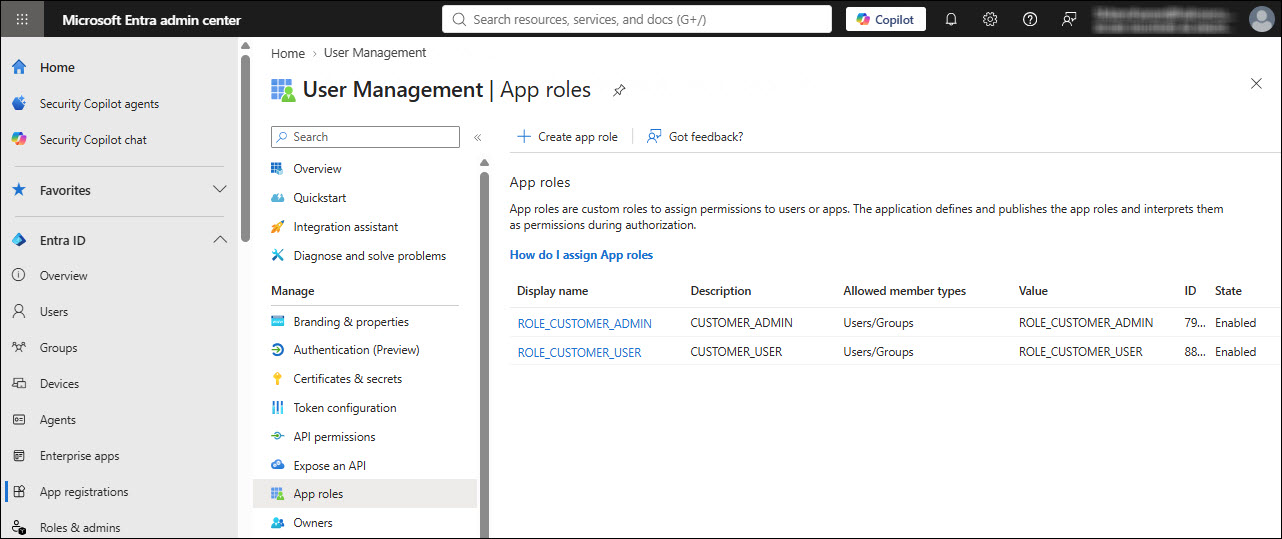
Task: Open How do I assign App roles link
Action: click(581, 255)
